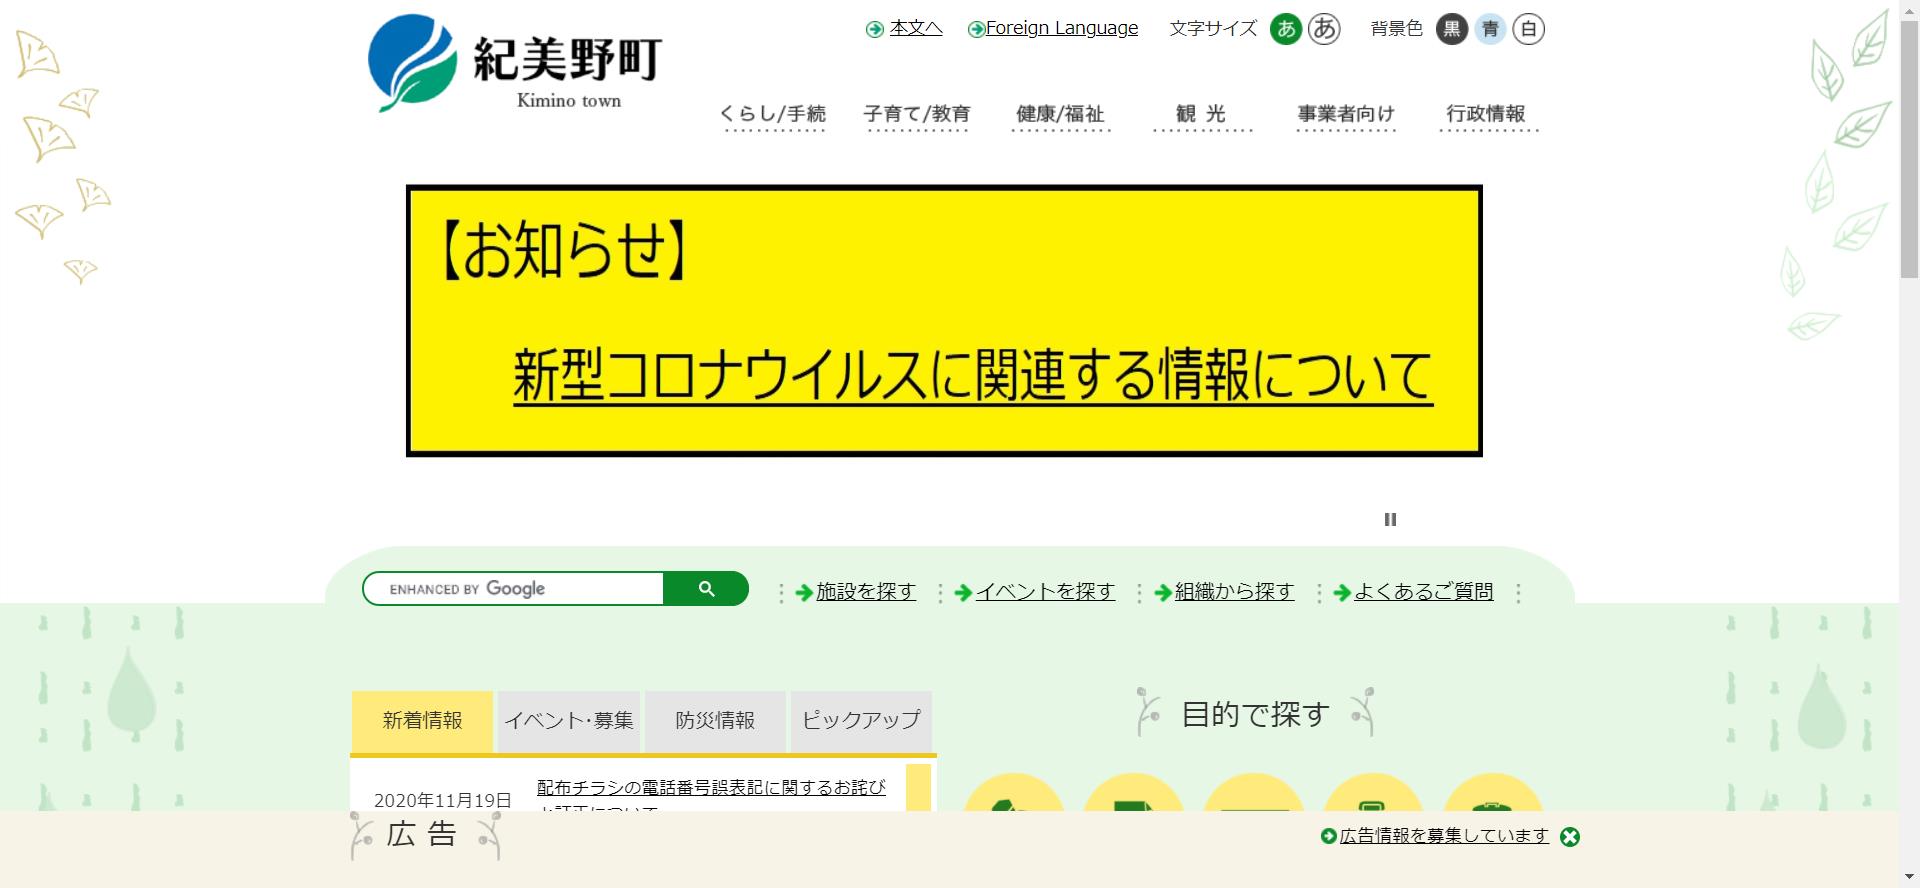Open the 行政情報 menu
1920x888 pixels.
1487,115
